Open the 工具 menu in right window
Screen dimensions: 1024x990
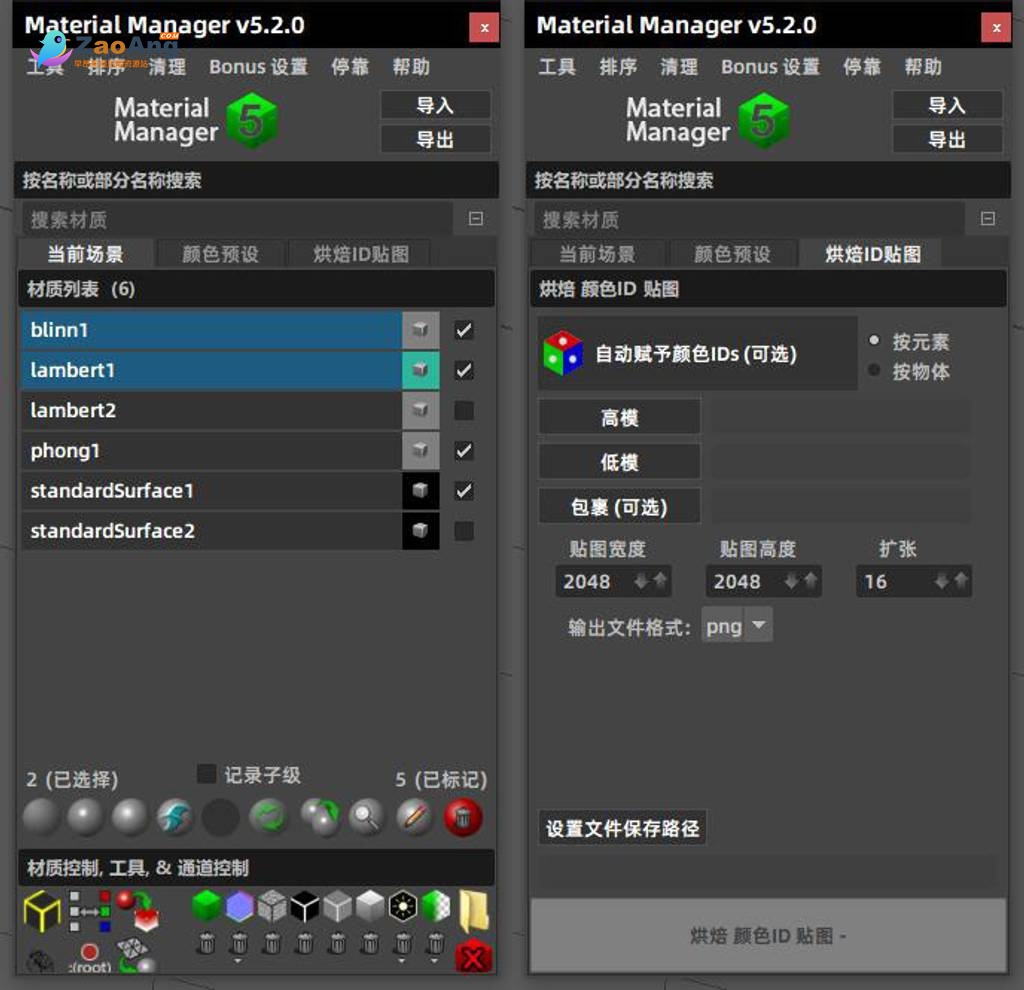coord(557,67)
